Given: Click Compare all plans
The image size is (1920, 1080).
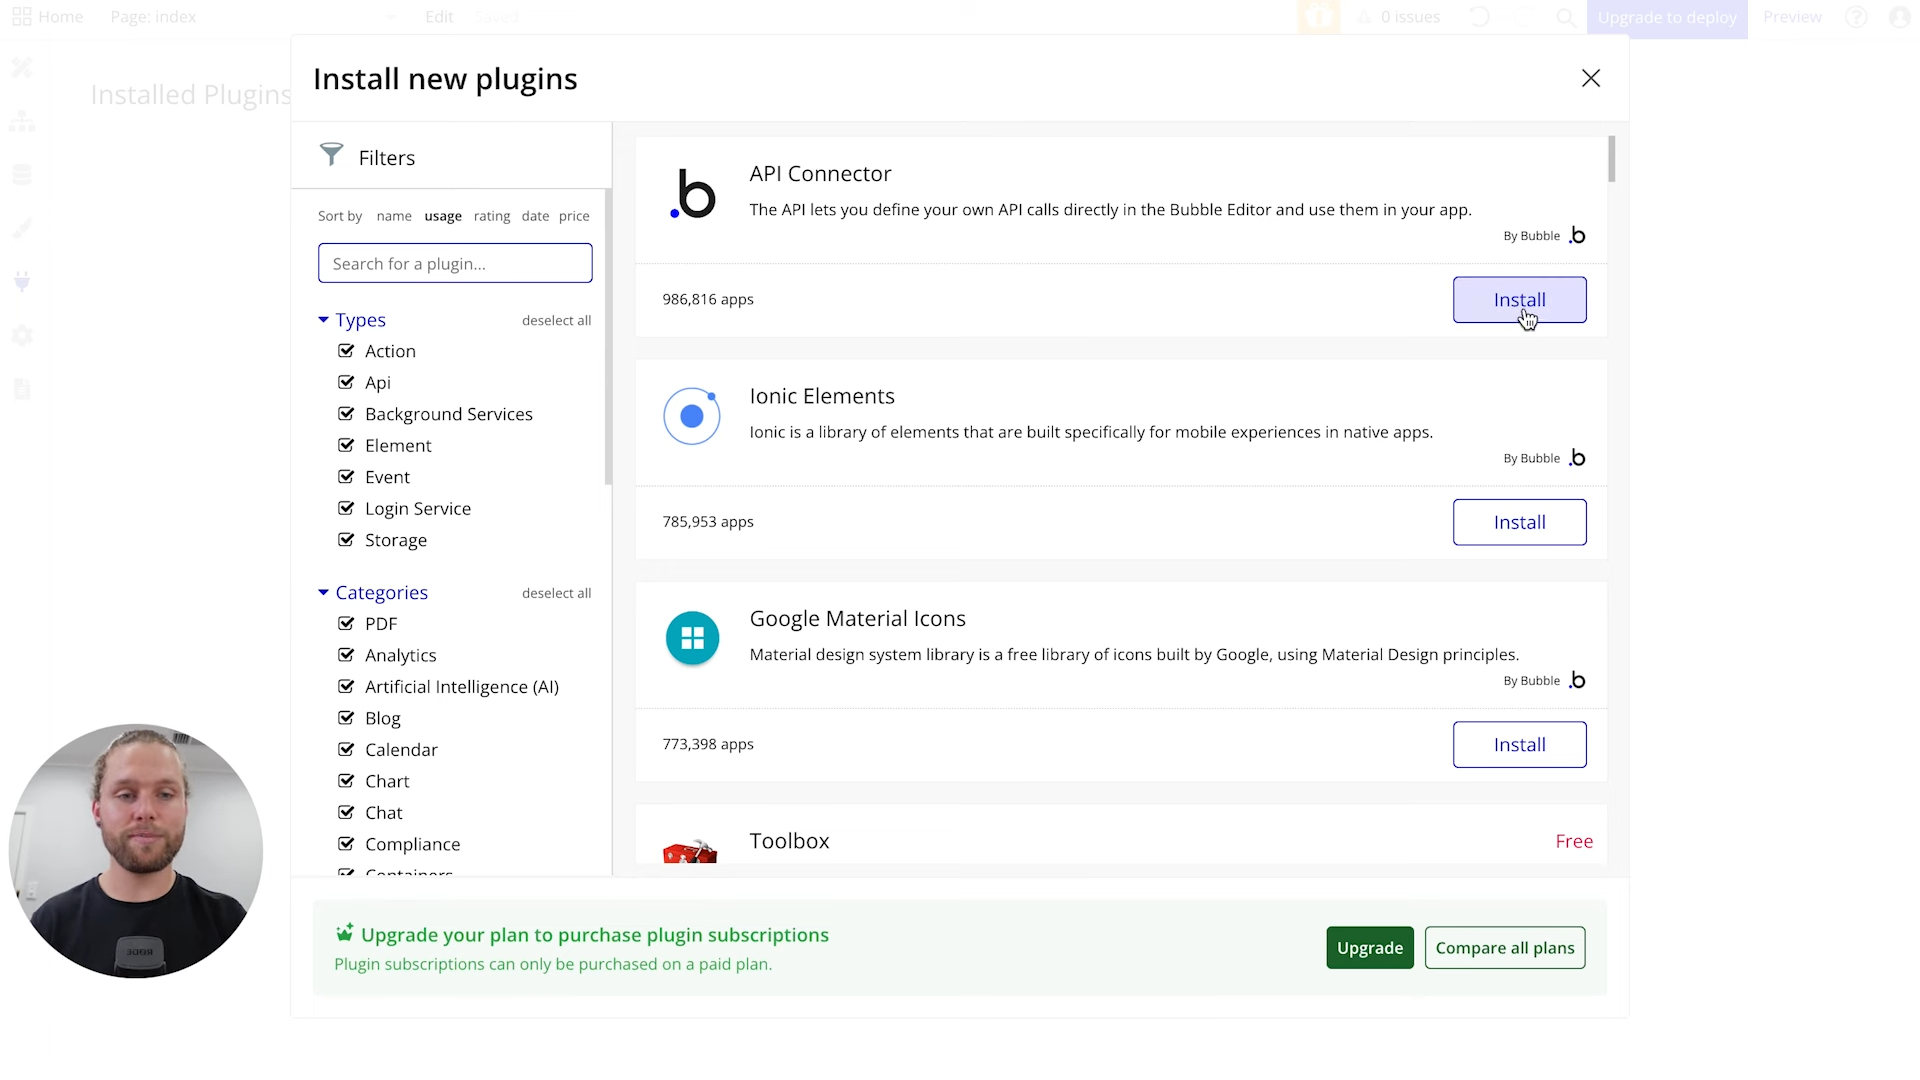Looking at the screenshot, I should tap(1505, 947).
